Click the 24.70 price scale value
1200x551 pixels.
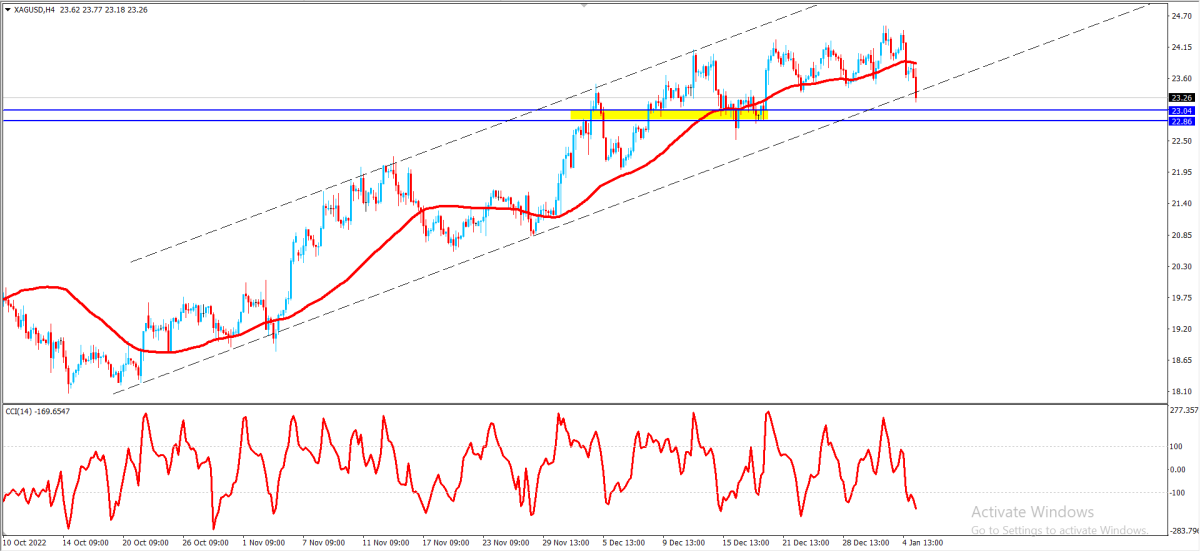coord(1182,16)
